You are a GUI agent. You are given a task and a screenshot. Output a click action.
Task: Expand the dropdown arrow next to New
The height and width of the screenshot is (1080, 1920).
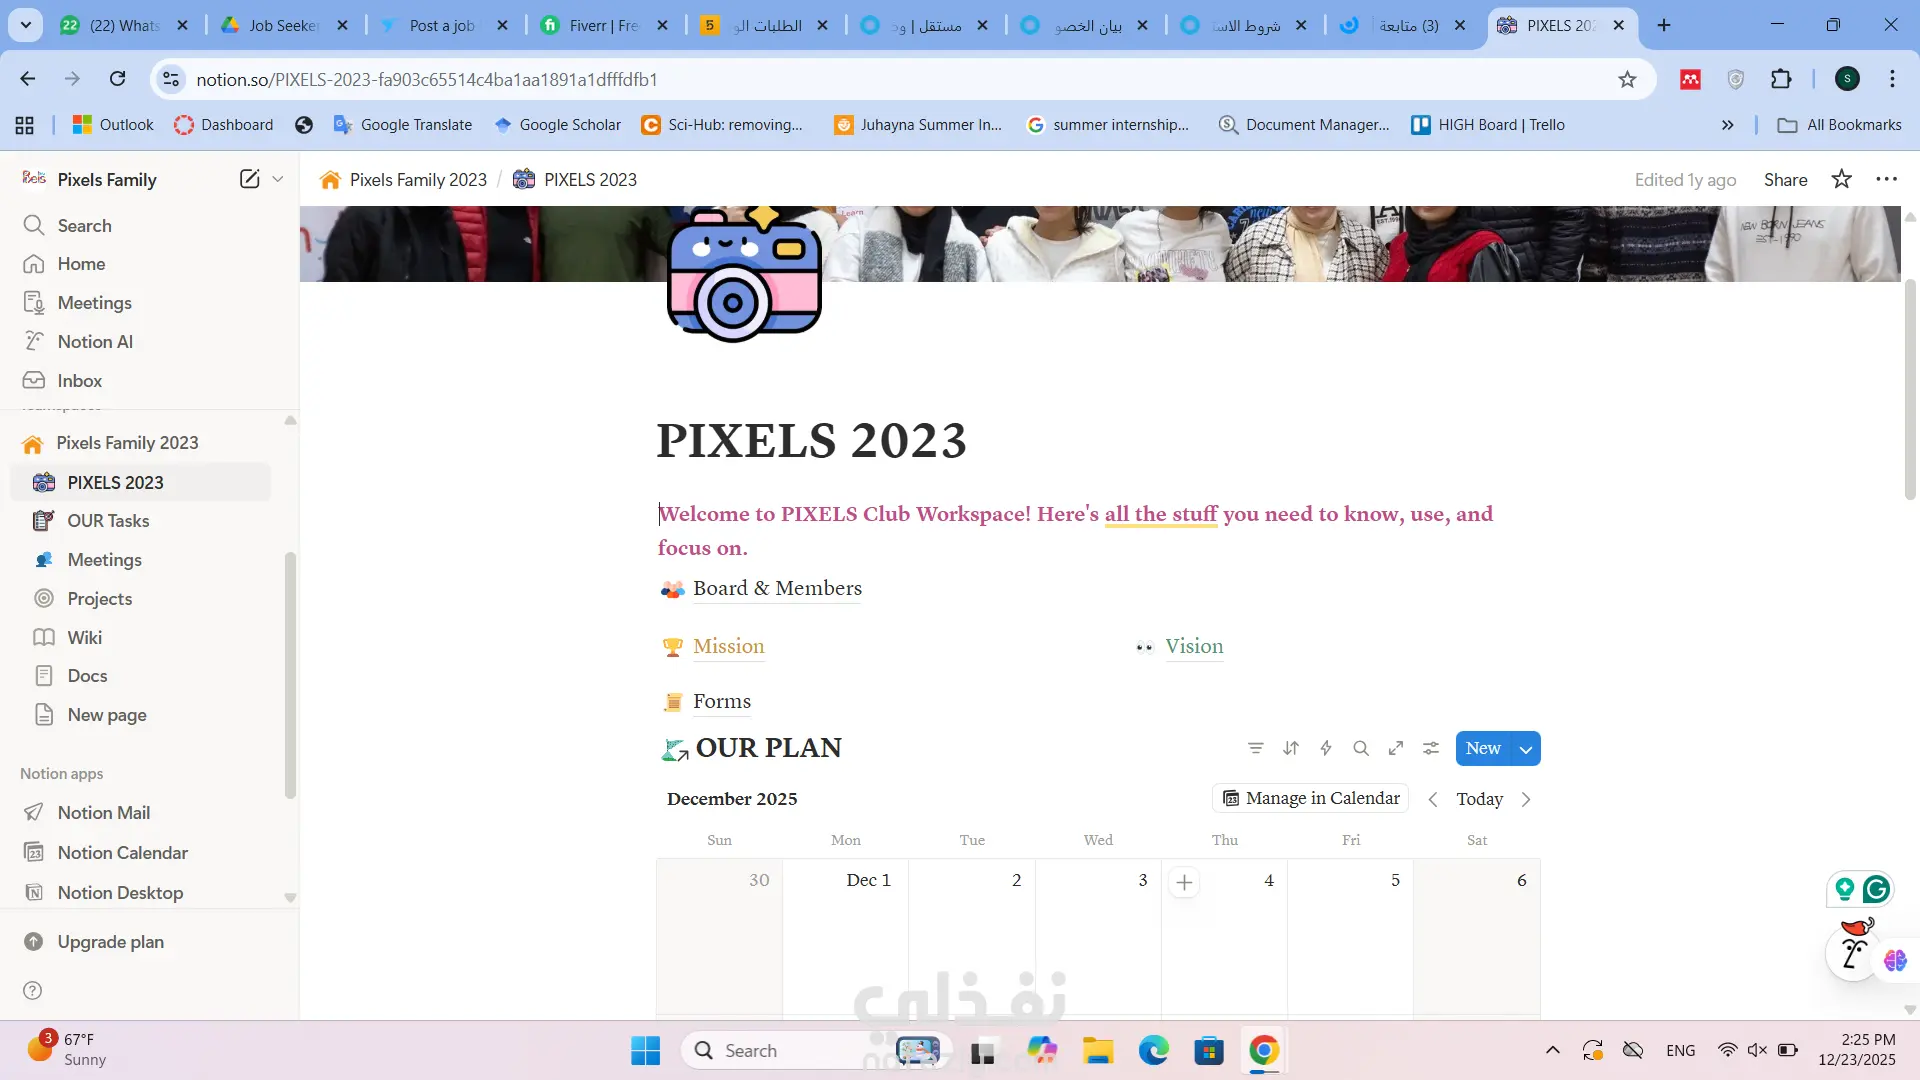[x=1526, y=749]
